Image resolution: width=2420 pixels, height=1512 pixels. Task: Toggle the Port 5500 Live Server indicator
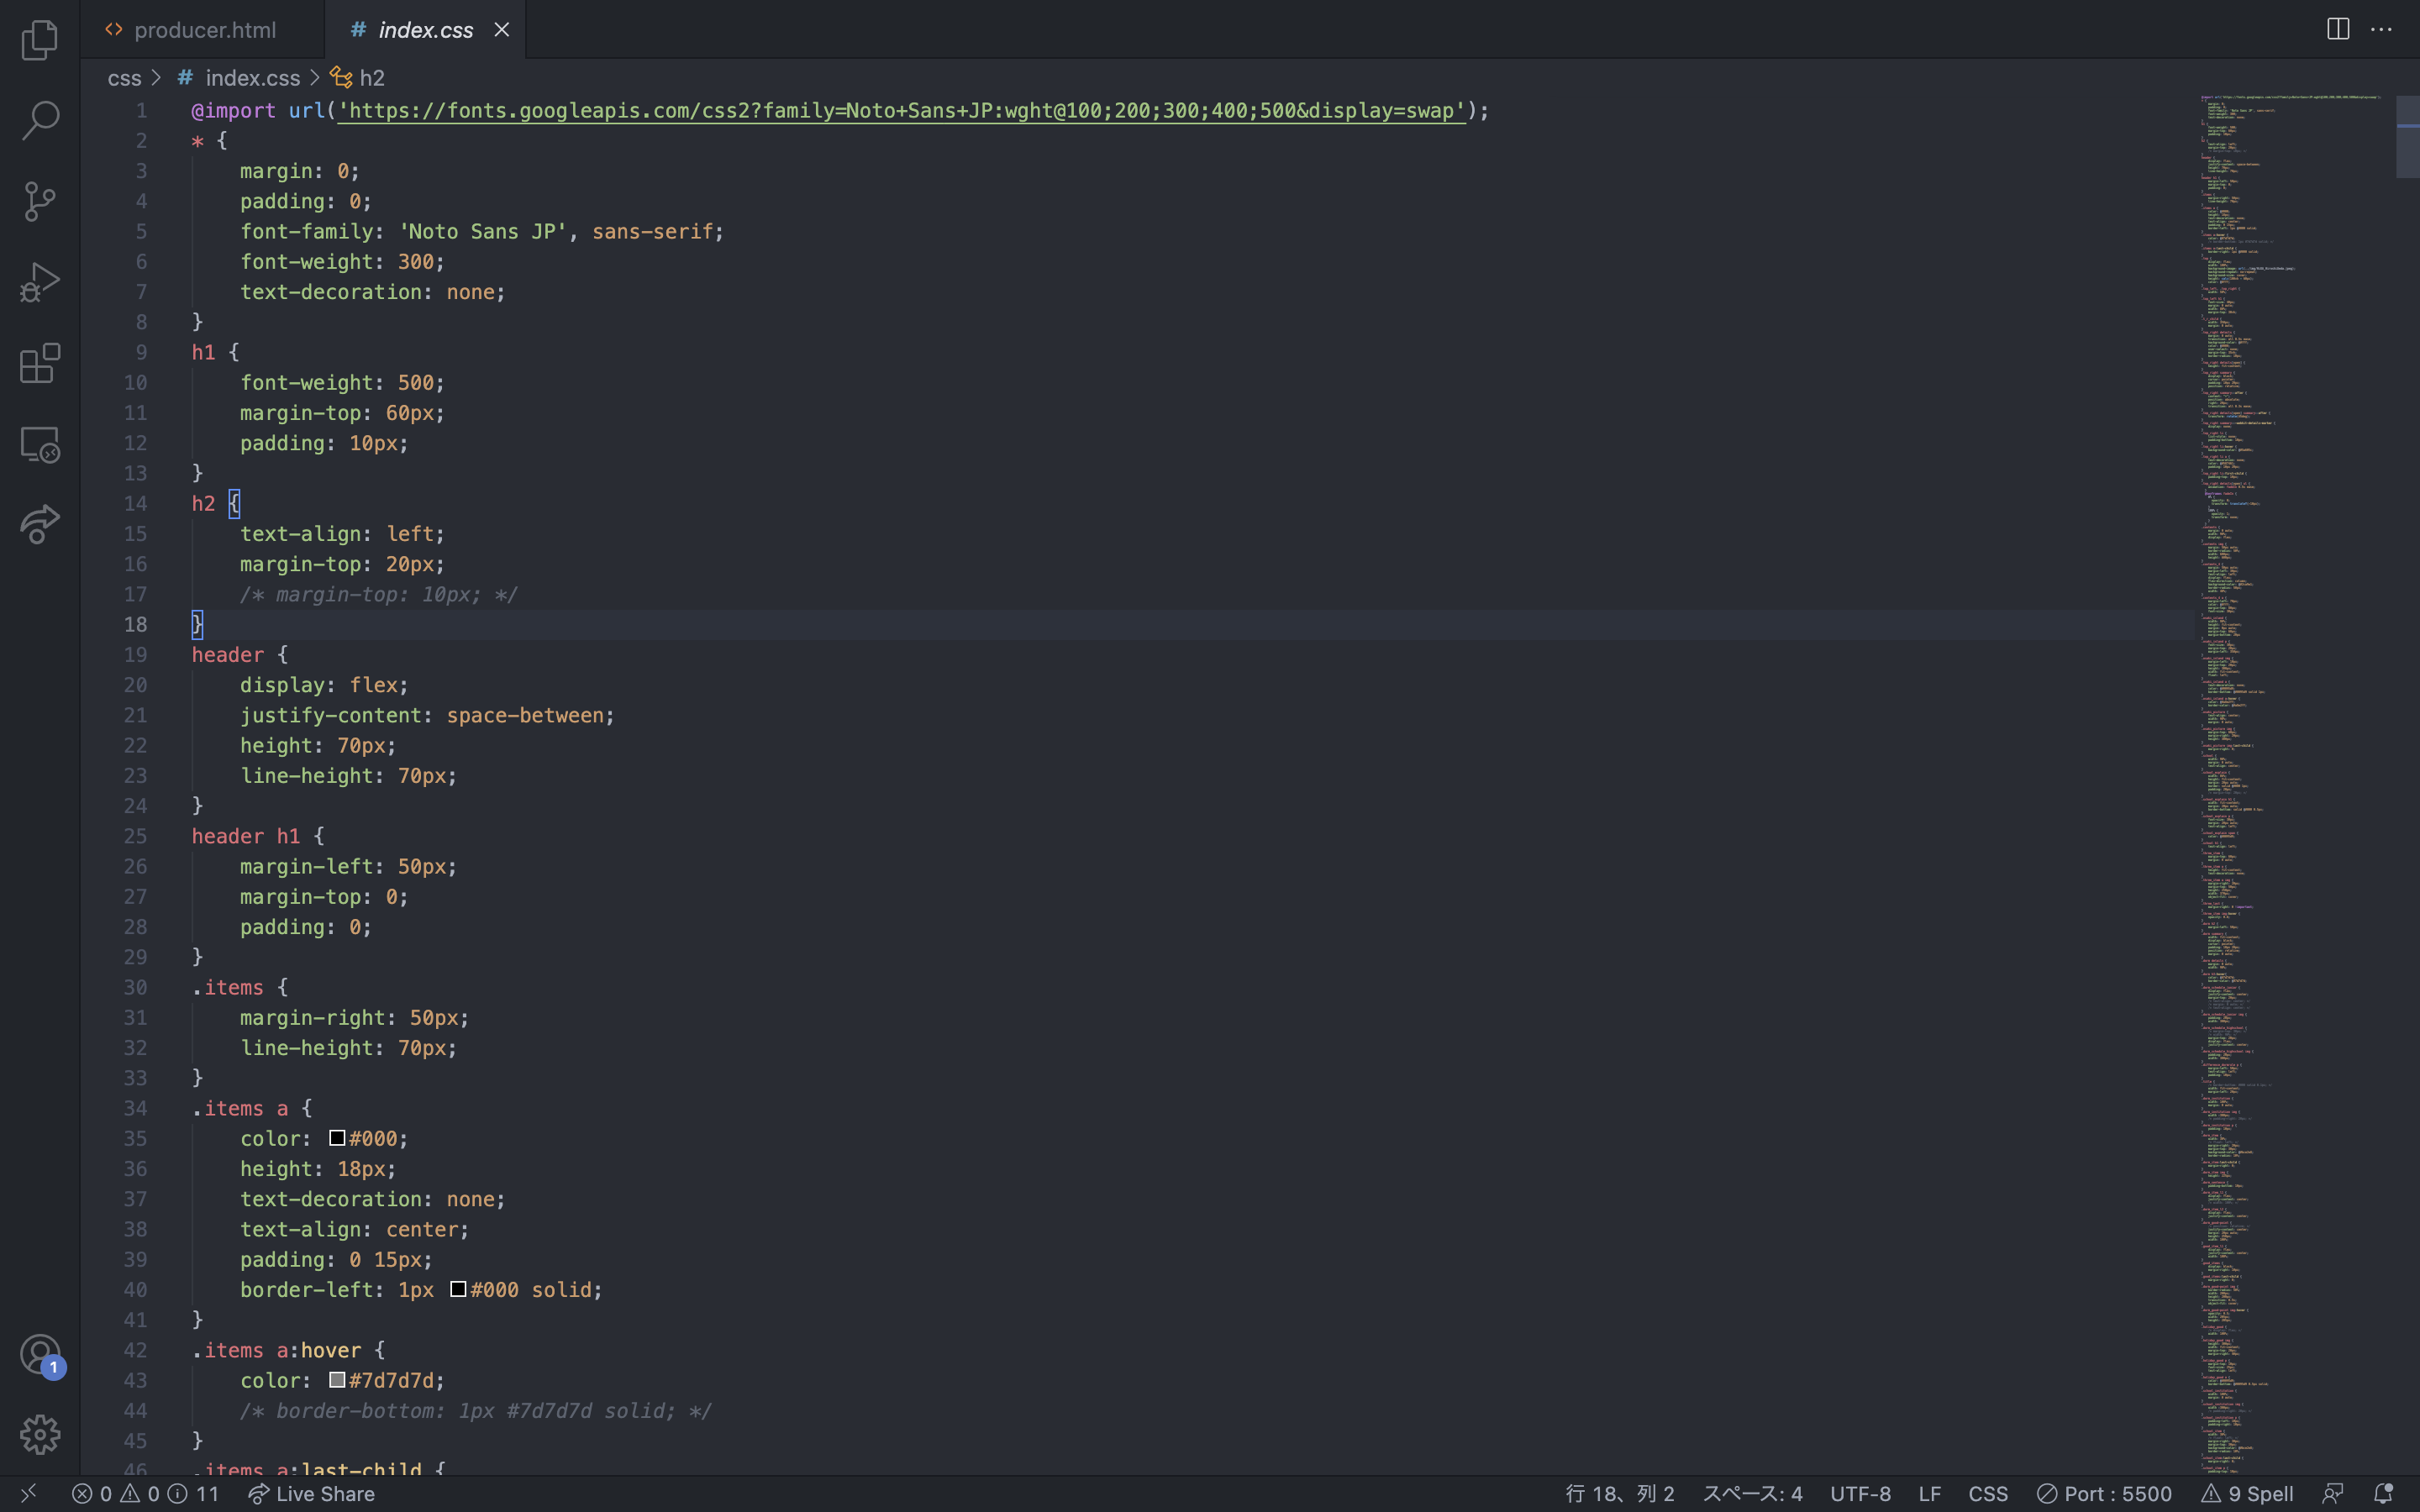point(2105,1493)
